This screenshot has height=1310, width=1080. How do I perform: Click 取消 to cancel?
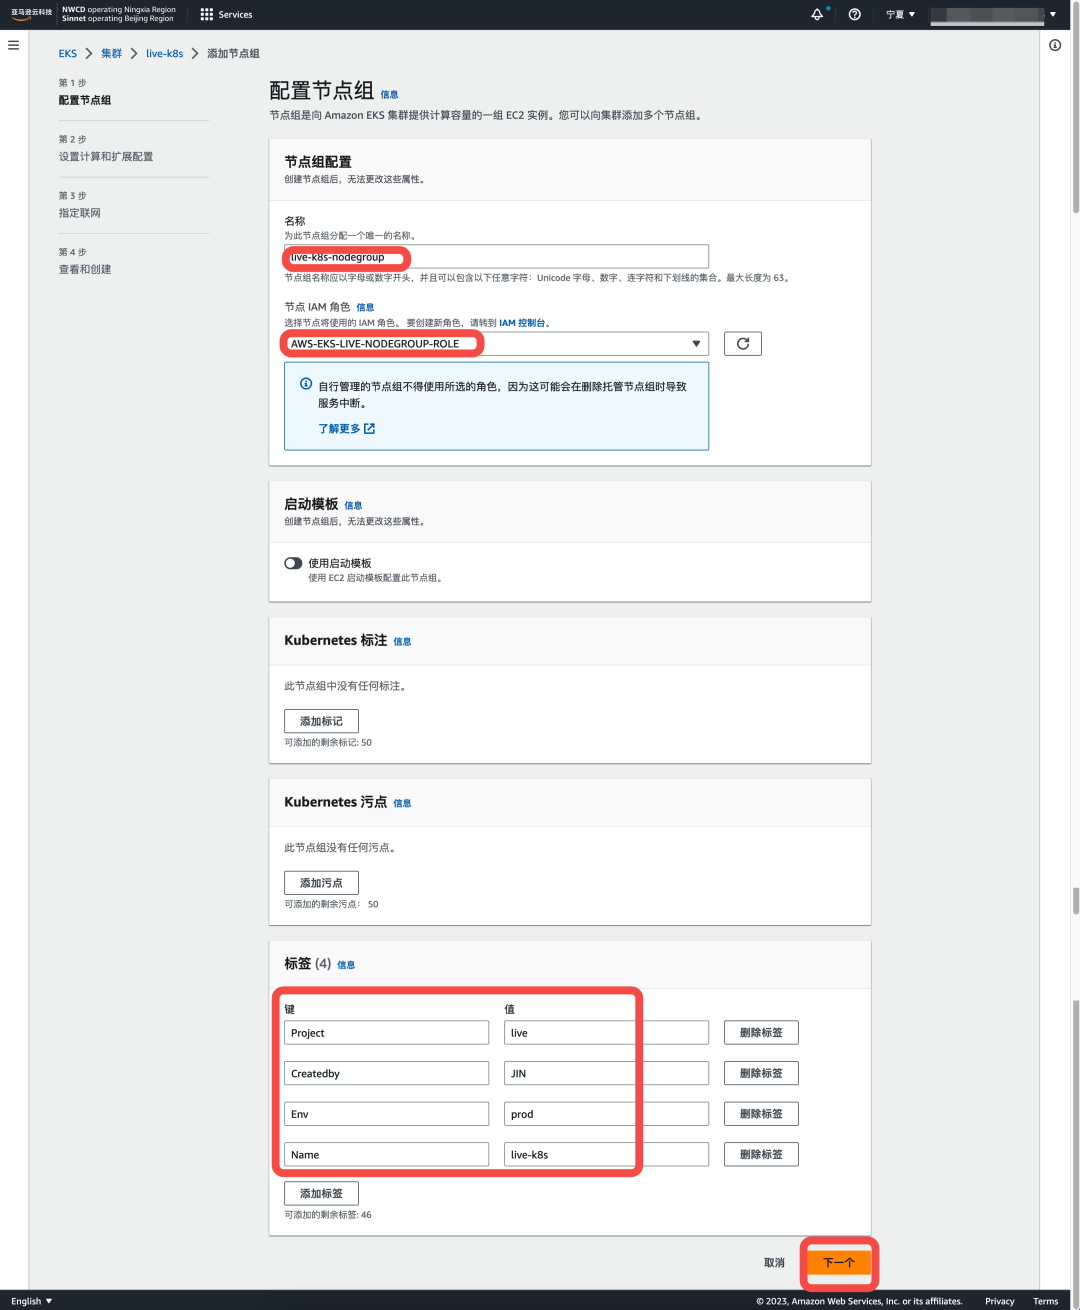click(x=774, y=1262)
